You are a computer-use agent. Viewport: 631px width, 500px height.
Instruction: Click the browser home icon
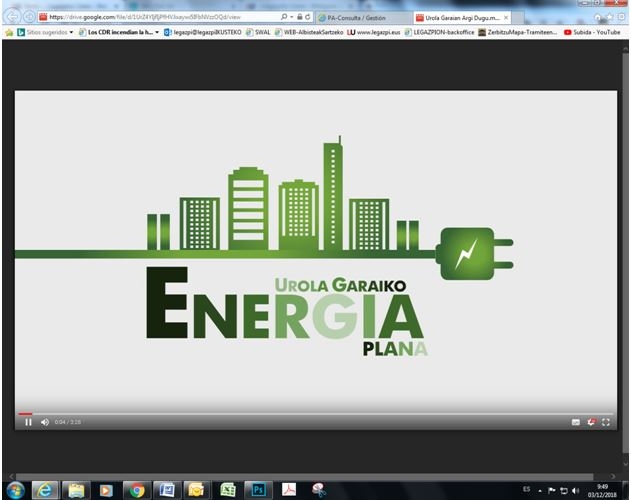click(598, 17)
